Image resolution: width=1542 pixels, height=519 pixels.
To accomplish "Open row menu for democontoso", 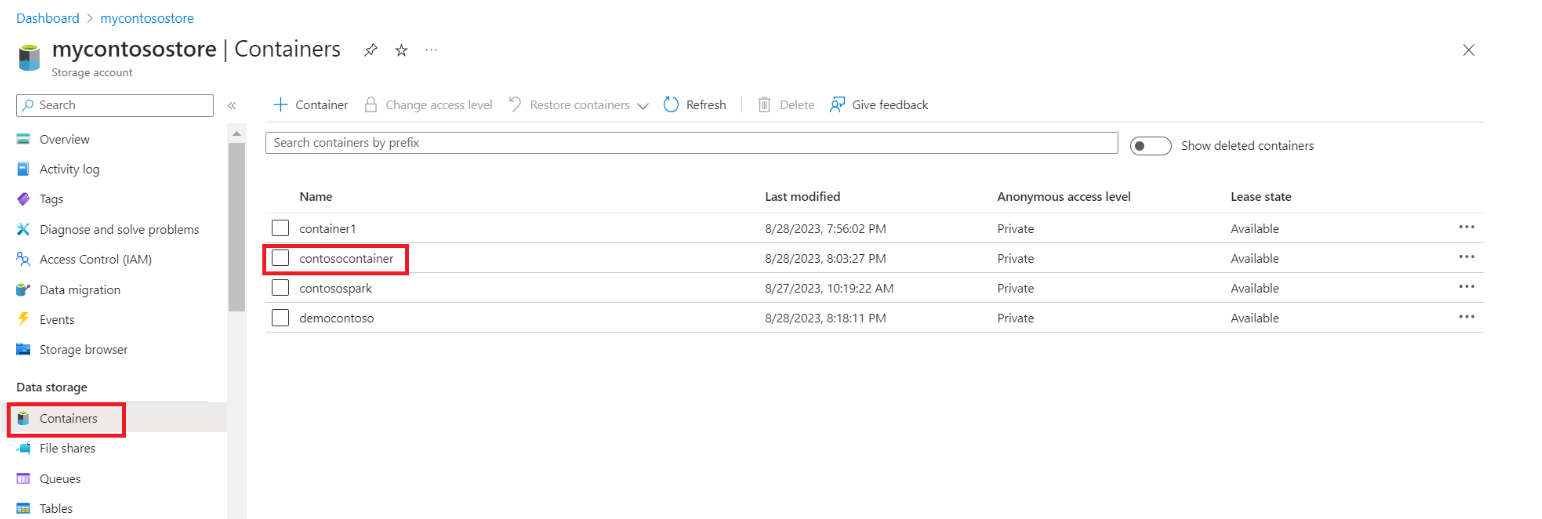I will [x=1466, y=317].
